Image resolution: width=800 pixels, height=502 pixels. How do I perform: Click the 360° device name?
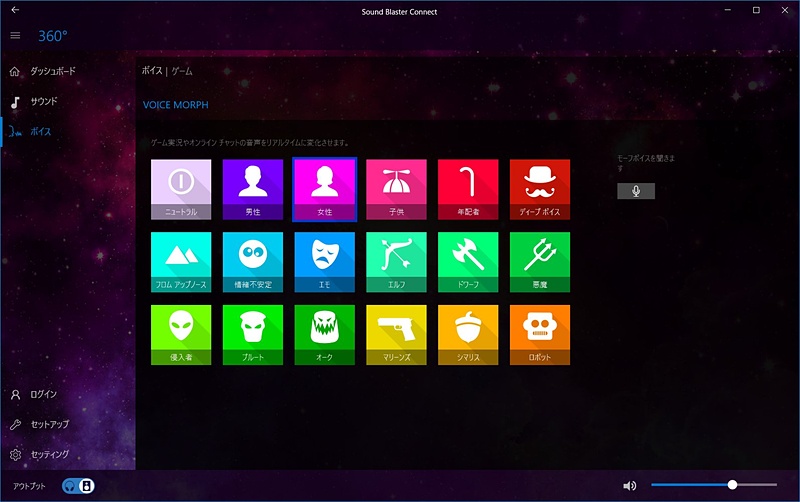(x=53, y=36)
